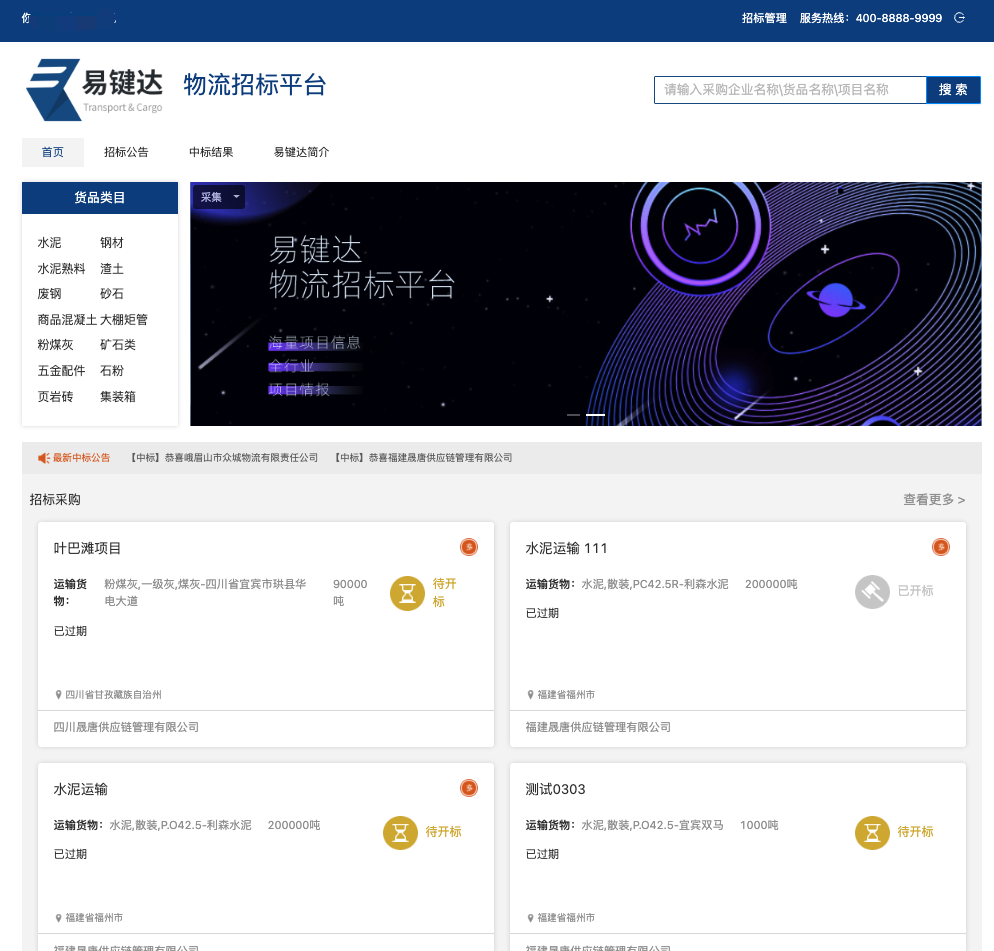Click the logout icon in top bar
Image resolution: width=994 pixels, height=951 pixels.
point(960,18)
